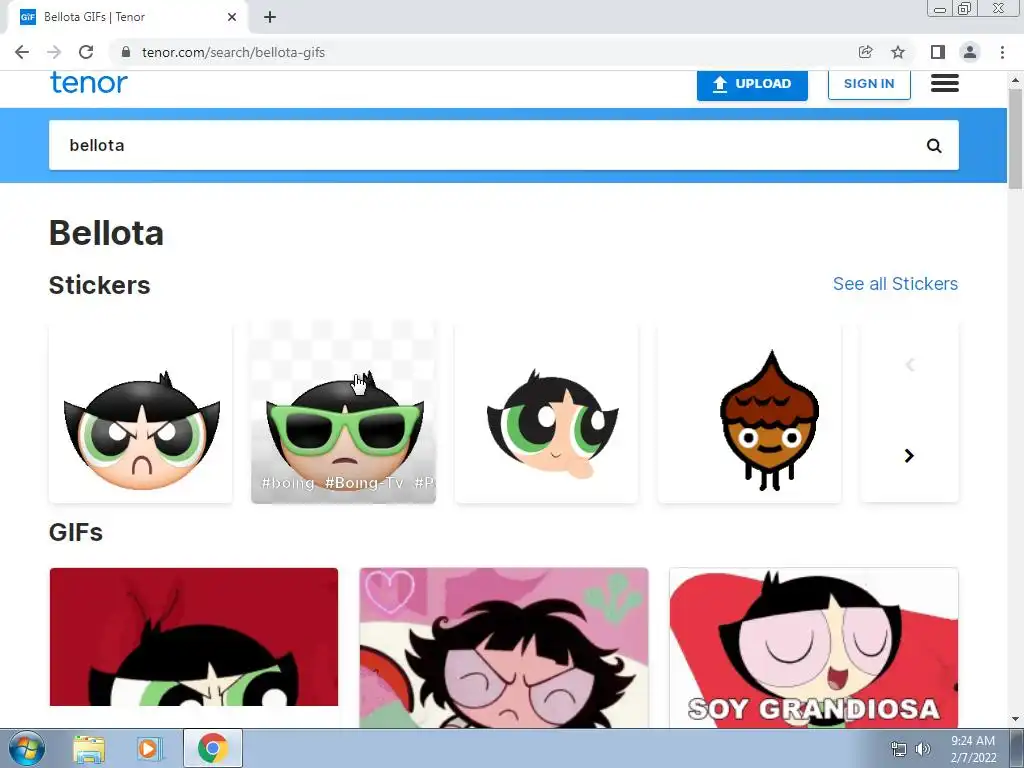This screenshot has height=768, width=1024.
Task: Open File Explorer from the taskbar
Action: coord(89,748)
